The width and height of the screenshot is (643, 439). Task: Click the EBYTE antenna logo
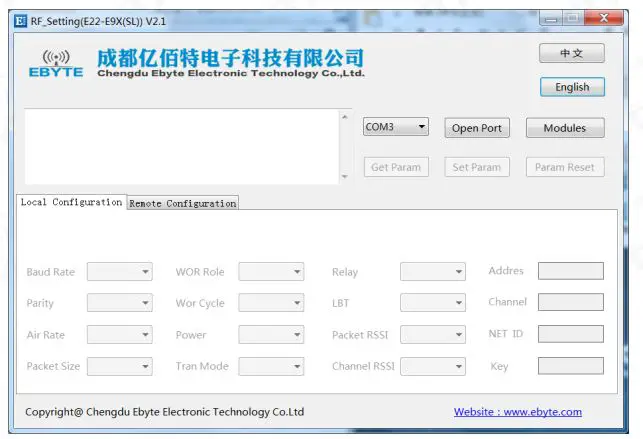56,63
